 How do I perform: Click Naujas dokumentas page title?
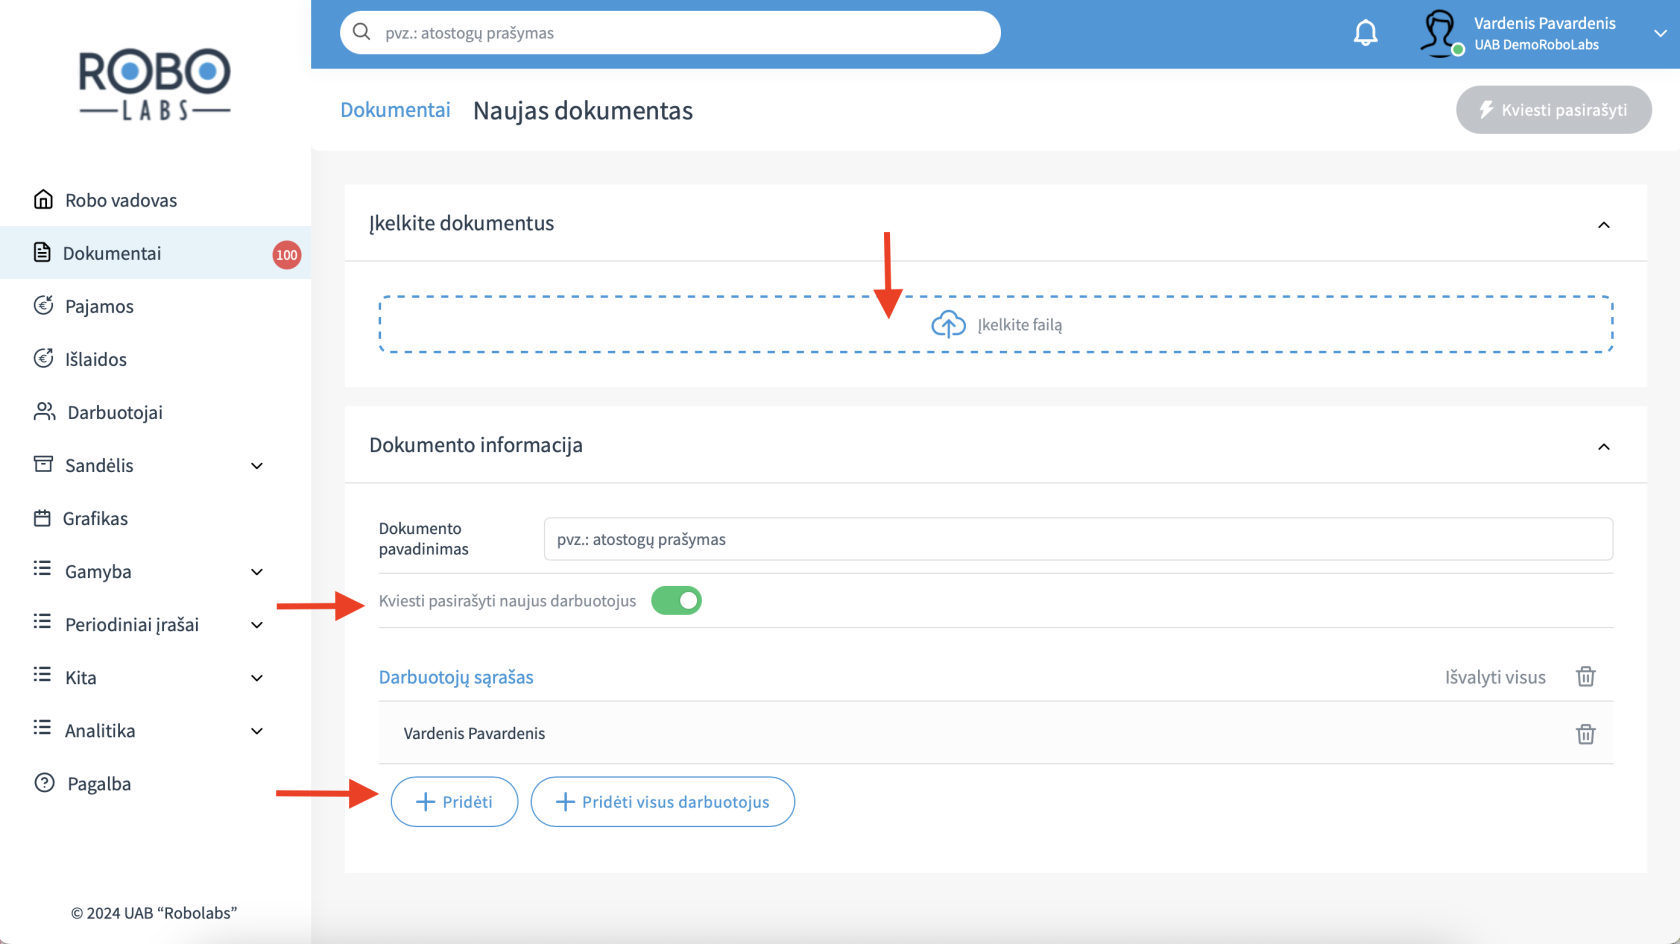coord(583,111)
